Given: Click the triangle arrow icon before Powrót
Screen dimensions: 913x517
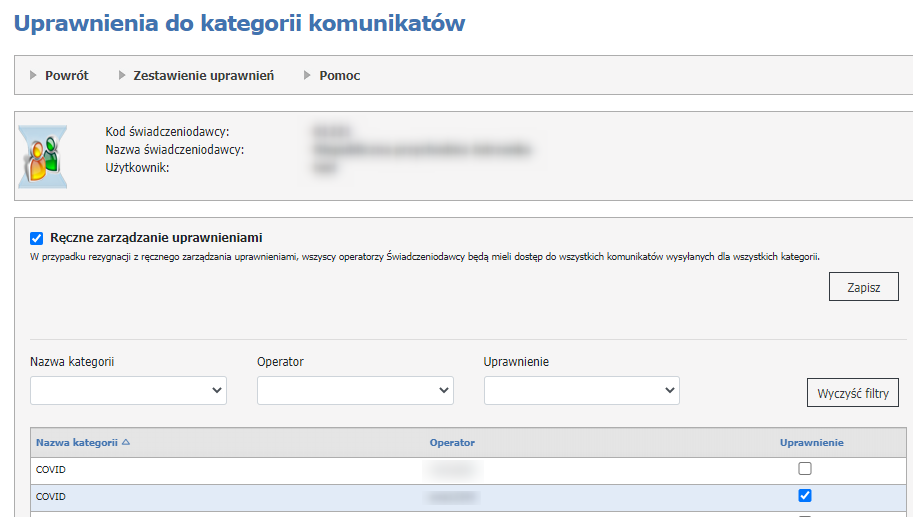Looking at the screenshot, I should tap(34, 75).
